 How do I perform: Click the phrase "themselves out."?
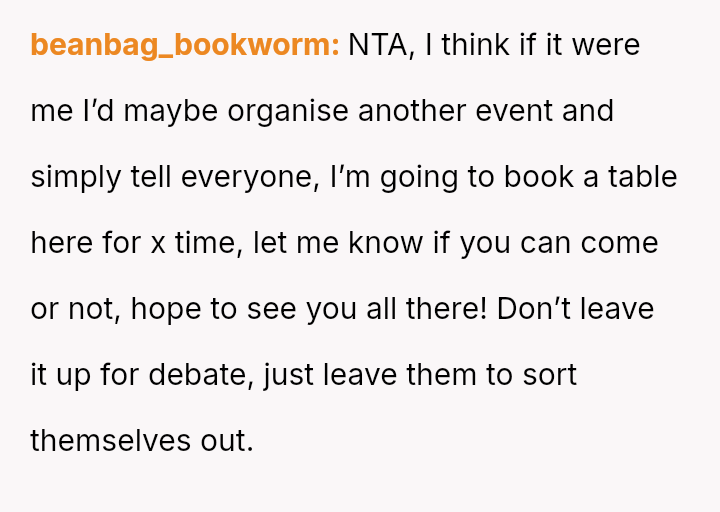tap(142, 441)
